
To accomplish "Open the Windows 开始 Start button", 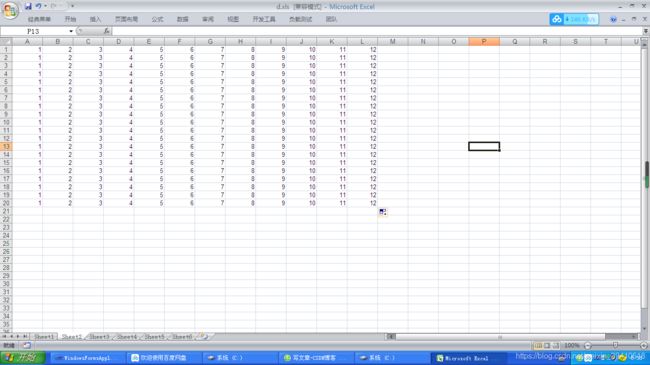I will 22,358.
